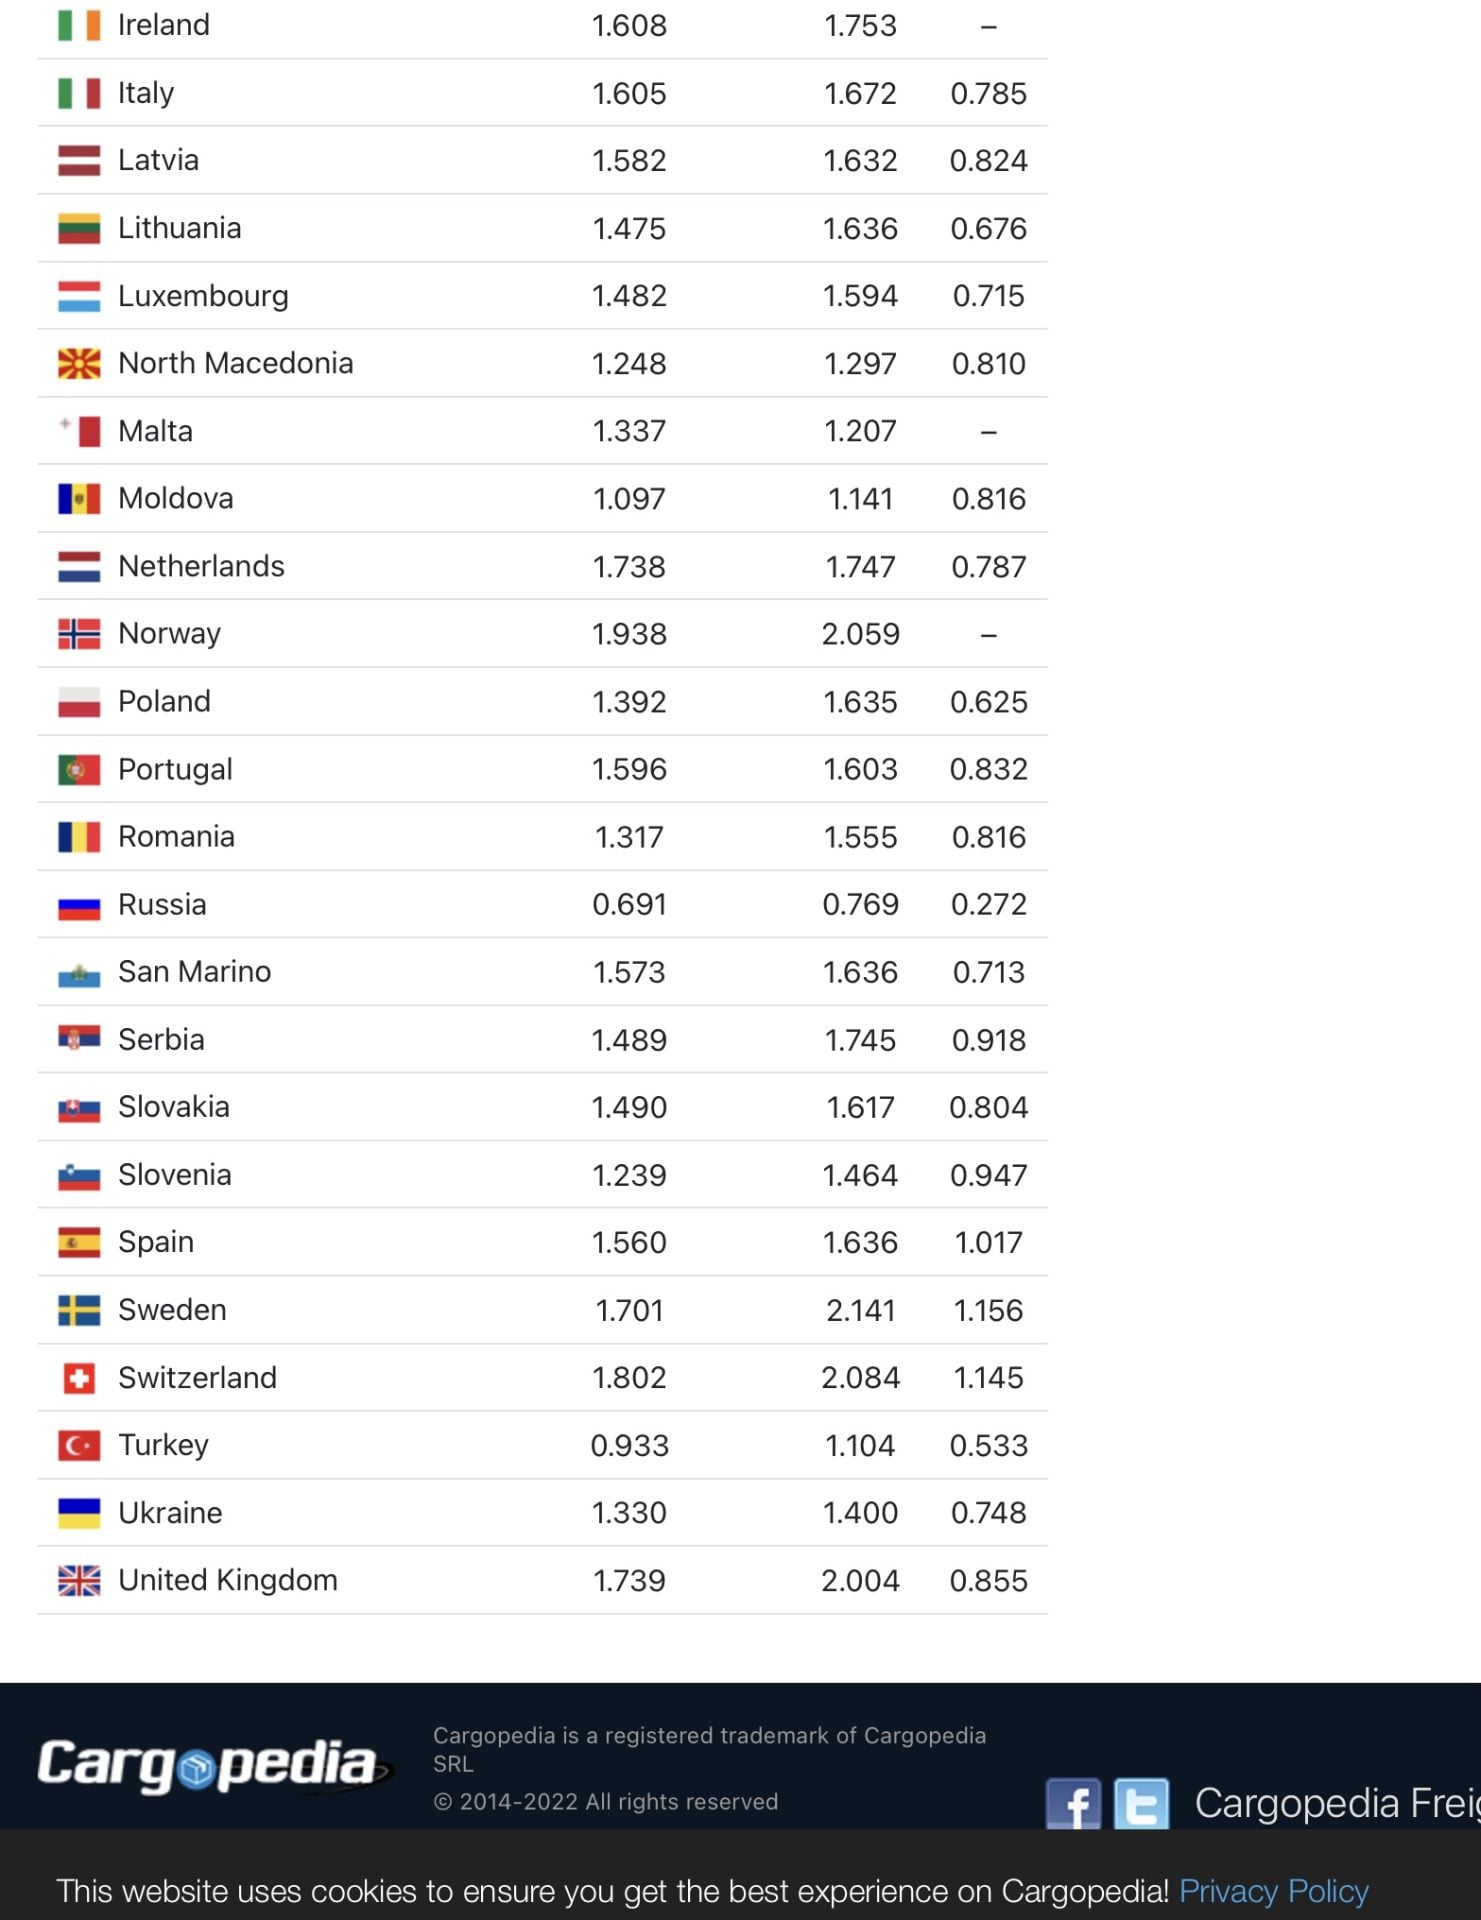Screen dimensions: 1481x1920
Task: Click Sweden's 2.141 price value
Action: click(x=860, y=1310)
